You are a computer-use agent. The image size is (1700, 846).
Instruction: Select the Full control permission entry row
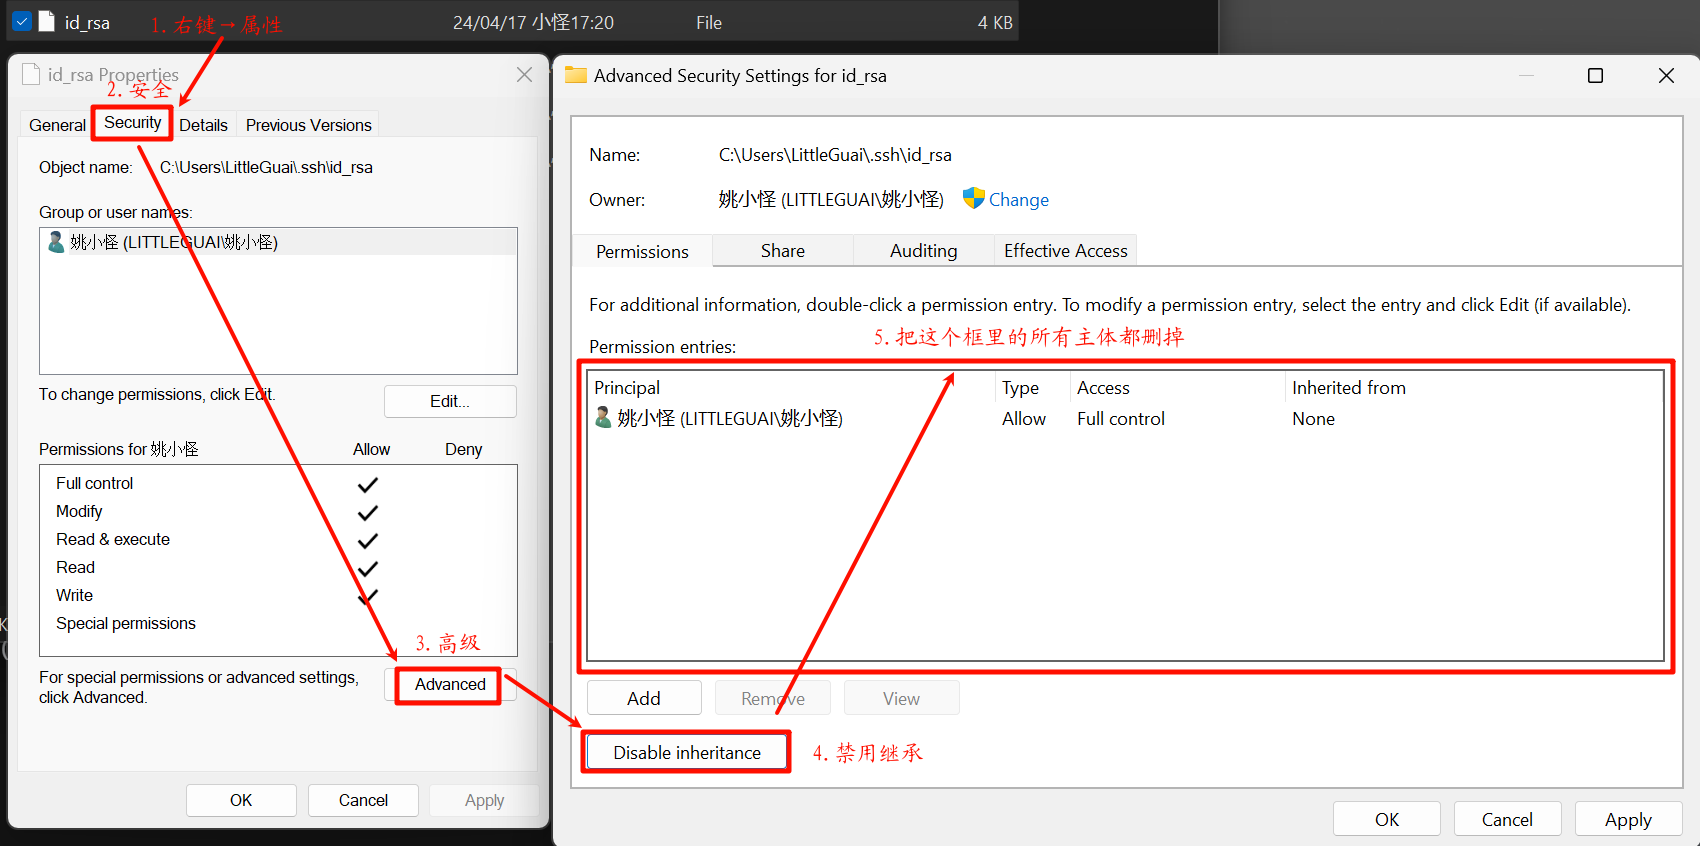pos(1120,419)
